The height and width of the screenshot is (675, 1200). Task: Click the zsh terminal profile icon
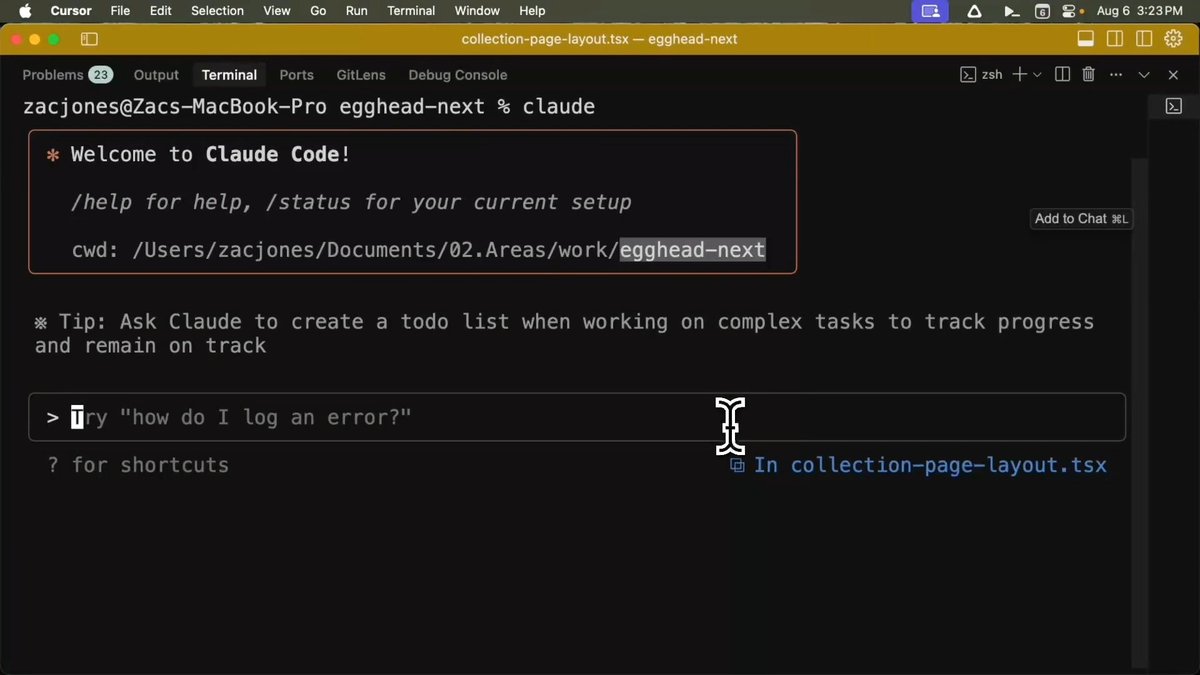point(968,75)
